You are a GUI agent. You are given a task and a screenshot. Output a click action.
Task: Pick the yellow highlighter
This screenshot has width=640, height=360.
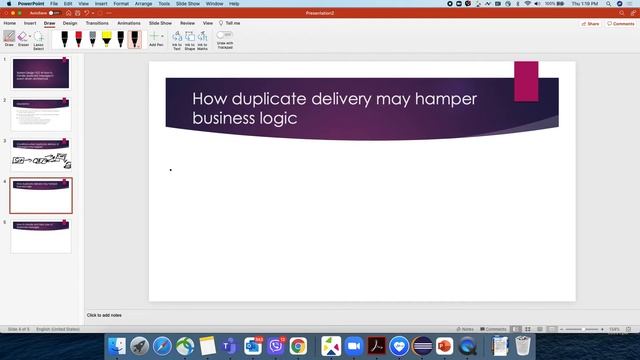pyautogui.click(x=107, y=39)
